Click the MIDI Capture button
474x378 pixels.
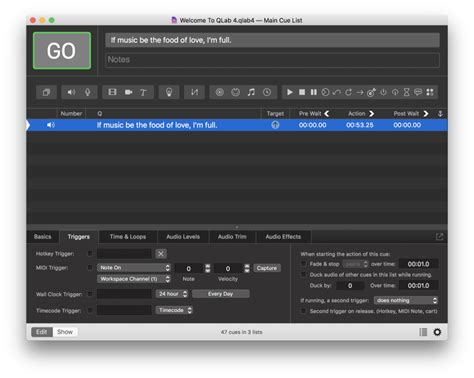click(x=267, y=268)
